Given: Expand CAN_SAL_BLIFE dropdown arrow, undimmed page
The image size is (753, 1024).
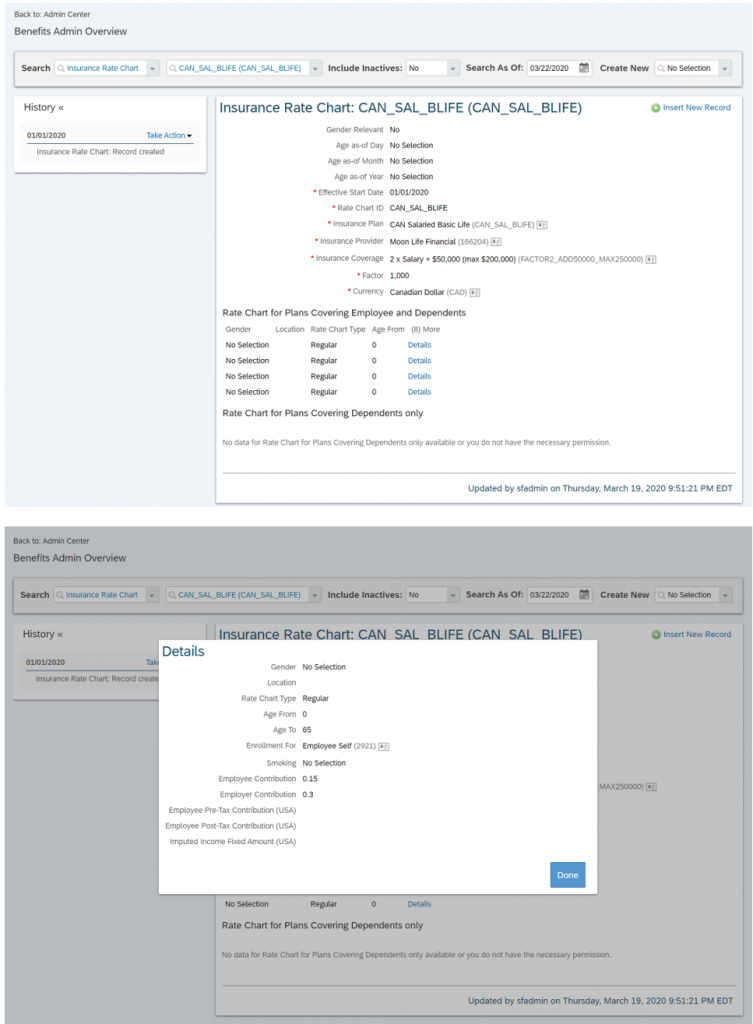Looking at the screenshot, I should point(315,68).
